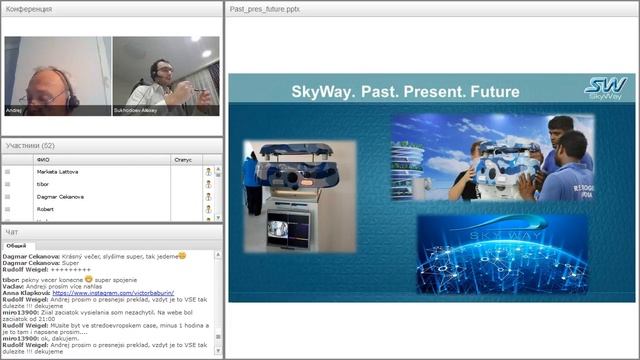
Task: Click the SkyWay logo on the slide
Action: tap(605, 88)
